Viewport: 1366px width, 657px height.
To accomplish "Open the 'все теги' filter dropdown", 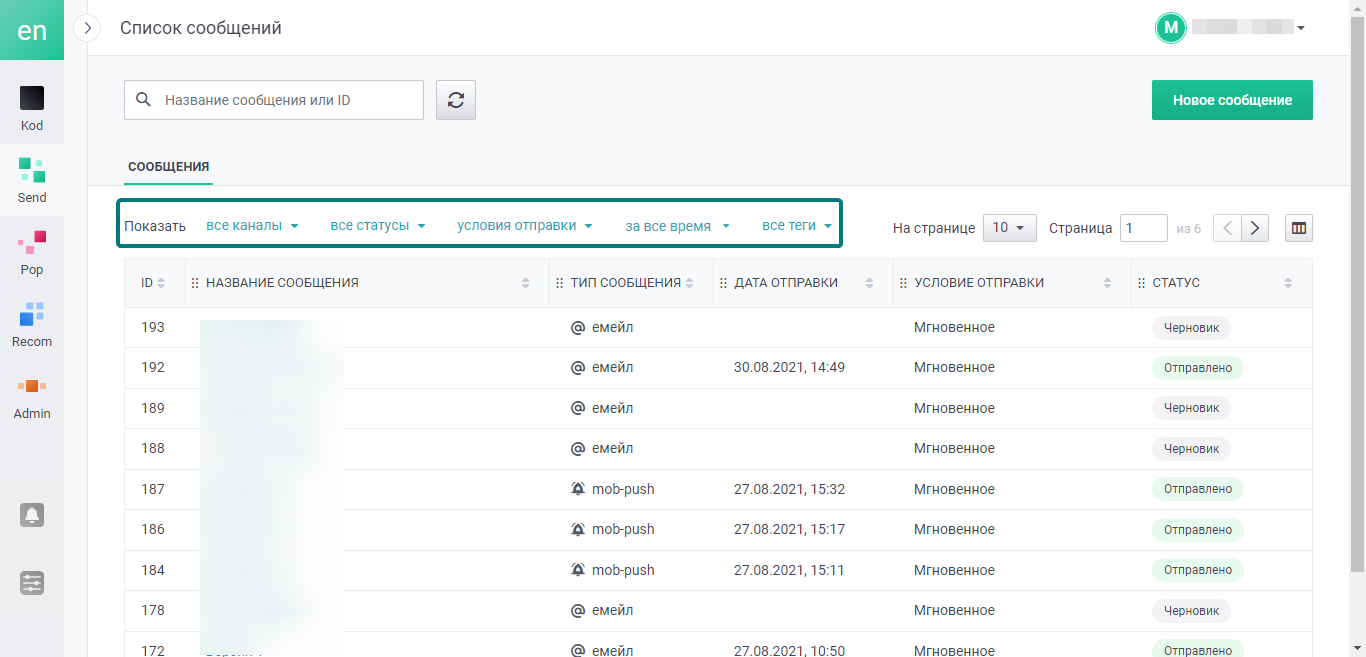I will 797,226.
